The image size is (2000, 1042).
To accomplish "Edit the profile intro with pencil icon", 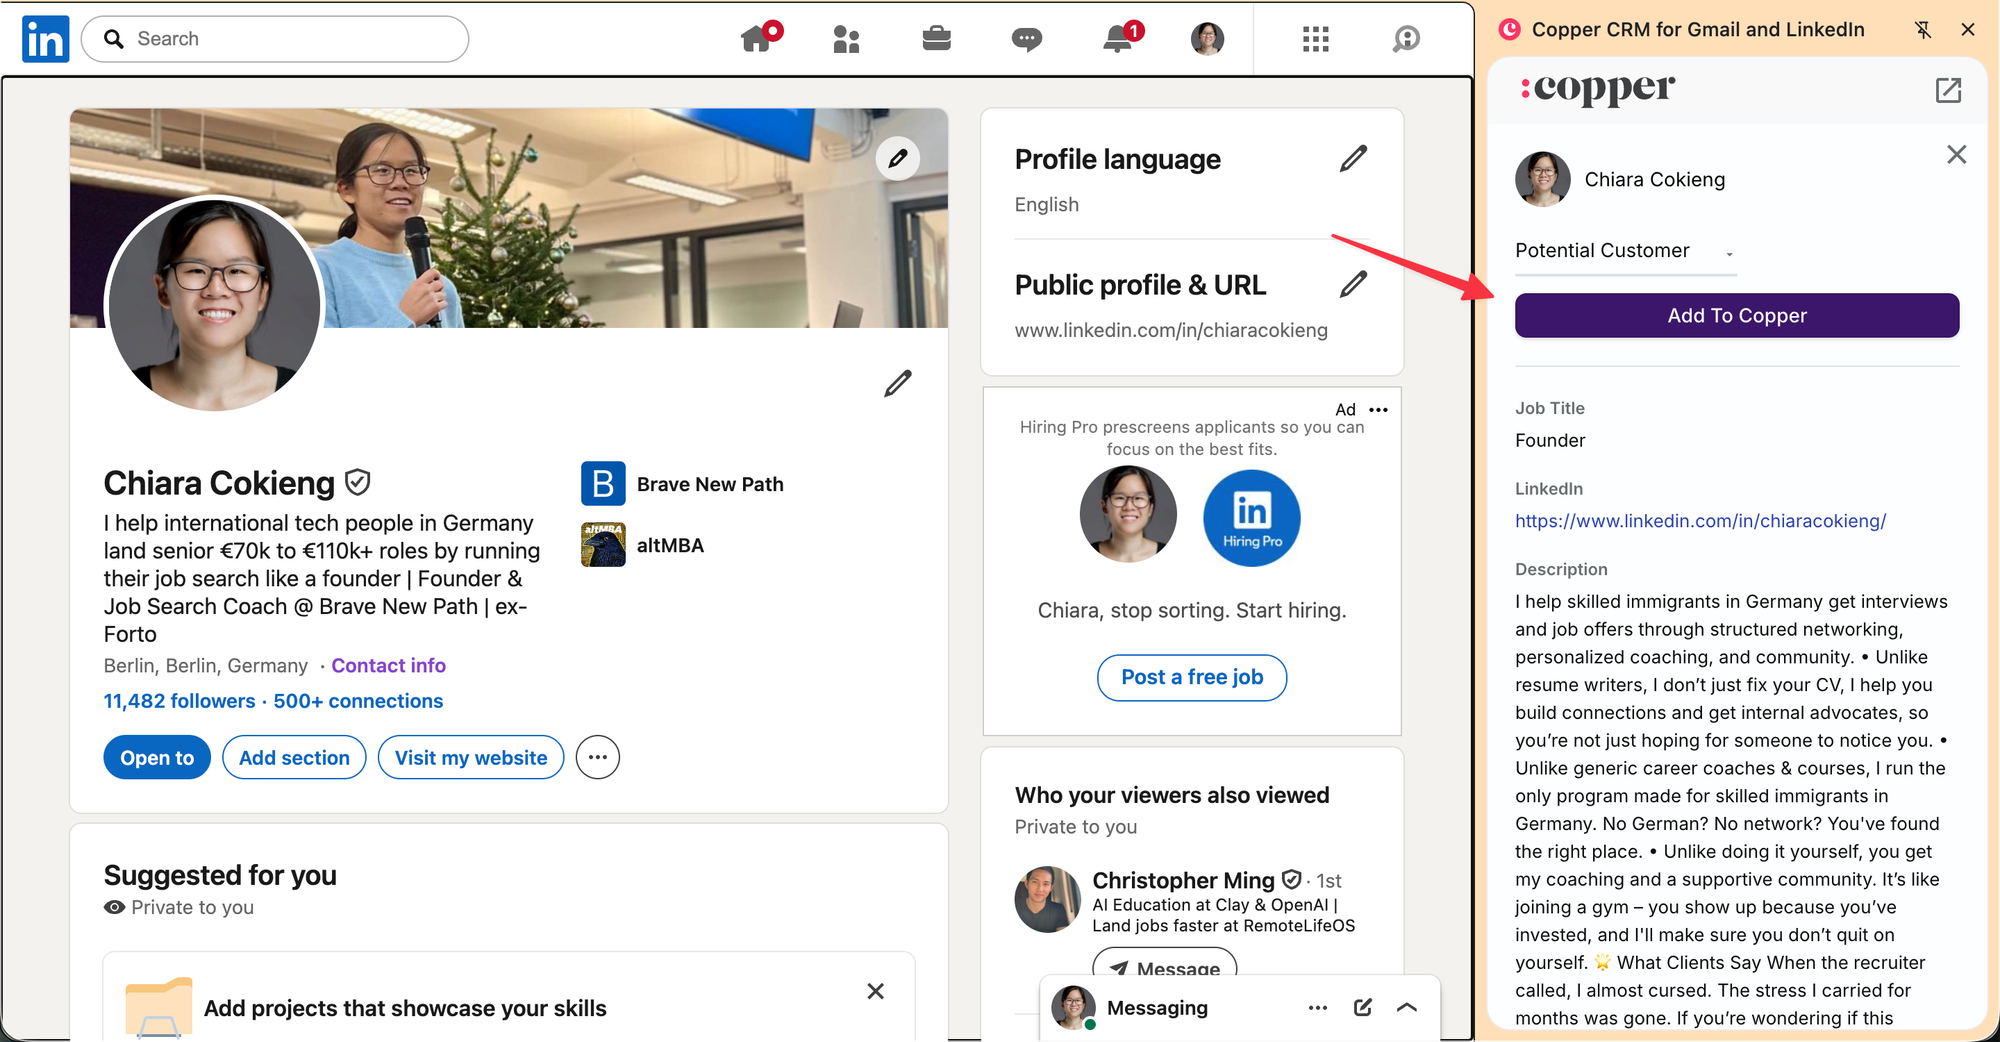I will tap(898, 383).
